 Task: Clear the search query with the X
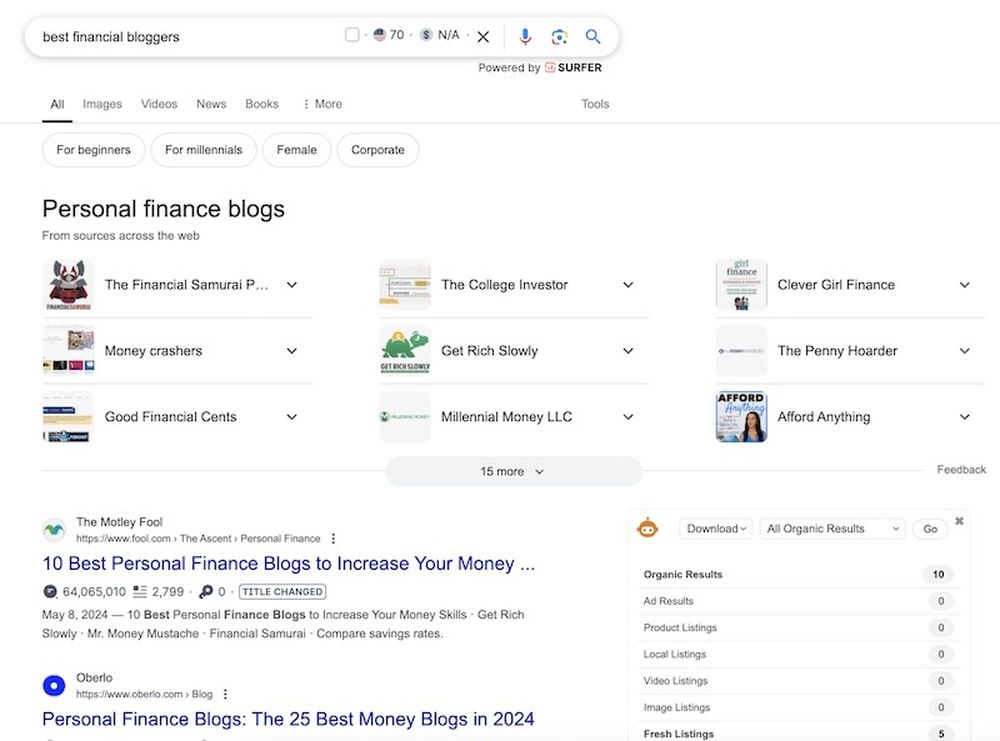pos(483,37)
